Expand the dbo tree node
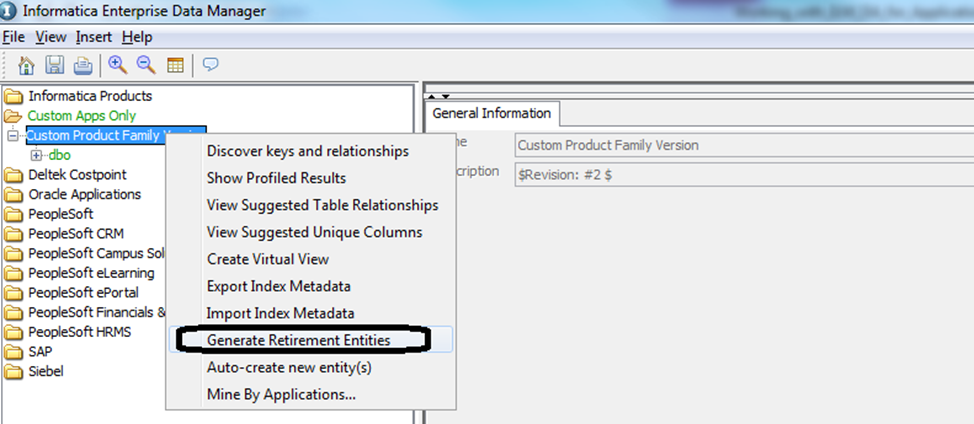This screenshot has height=424, width=974. click(x=37, y=155)
